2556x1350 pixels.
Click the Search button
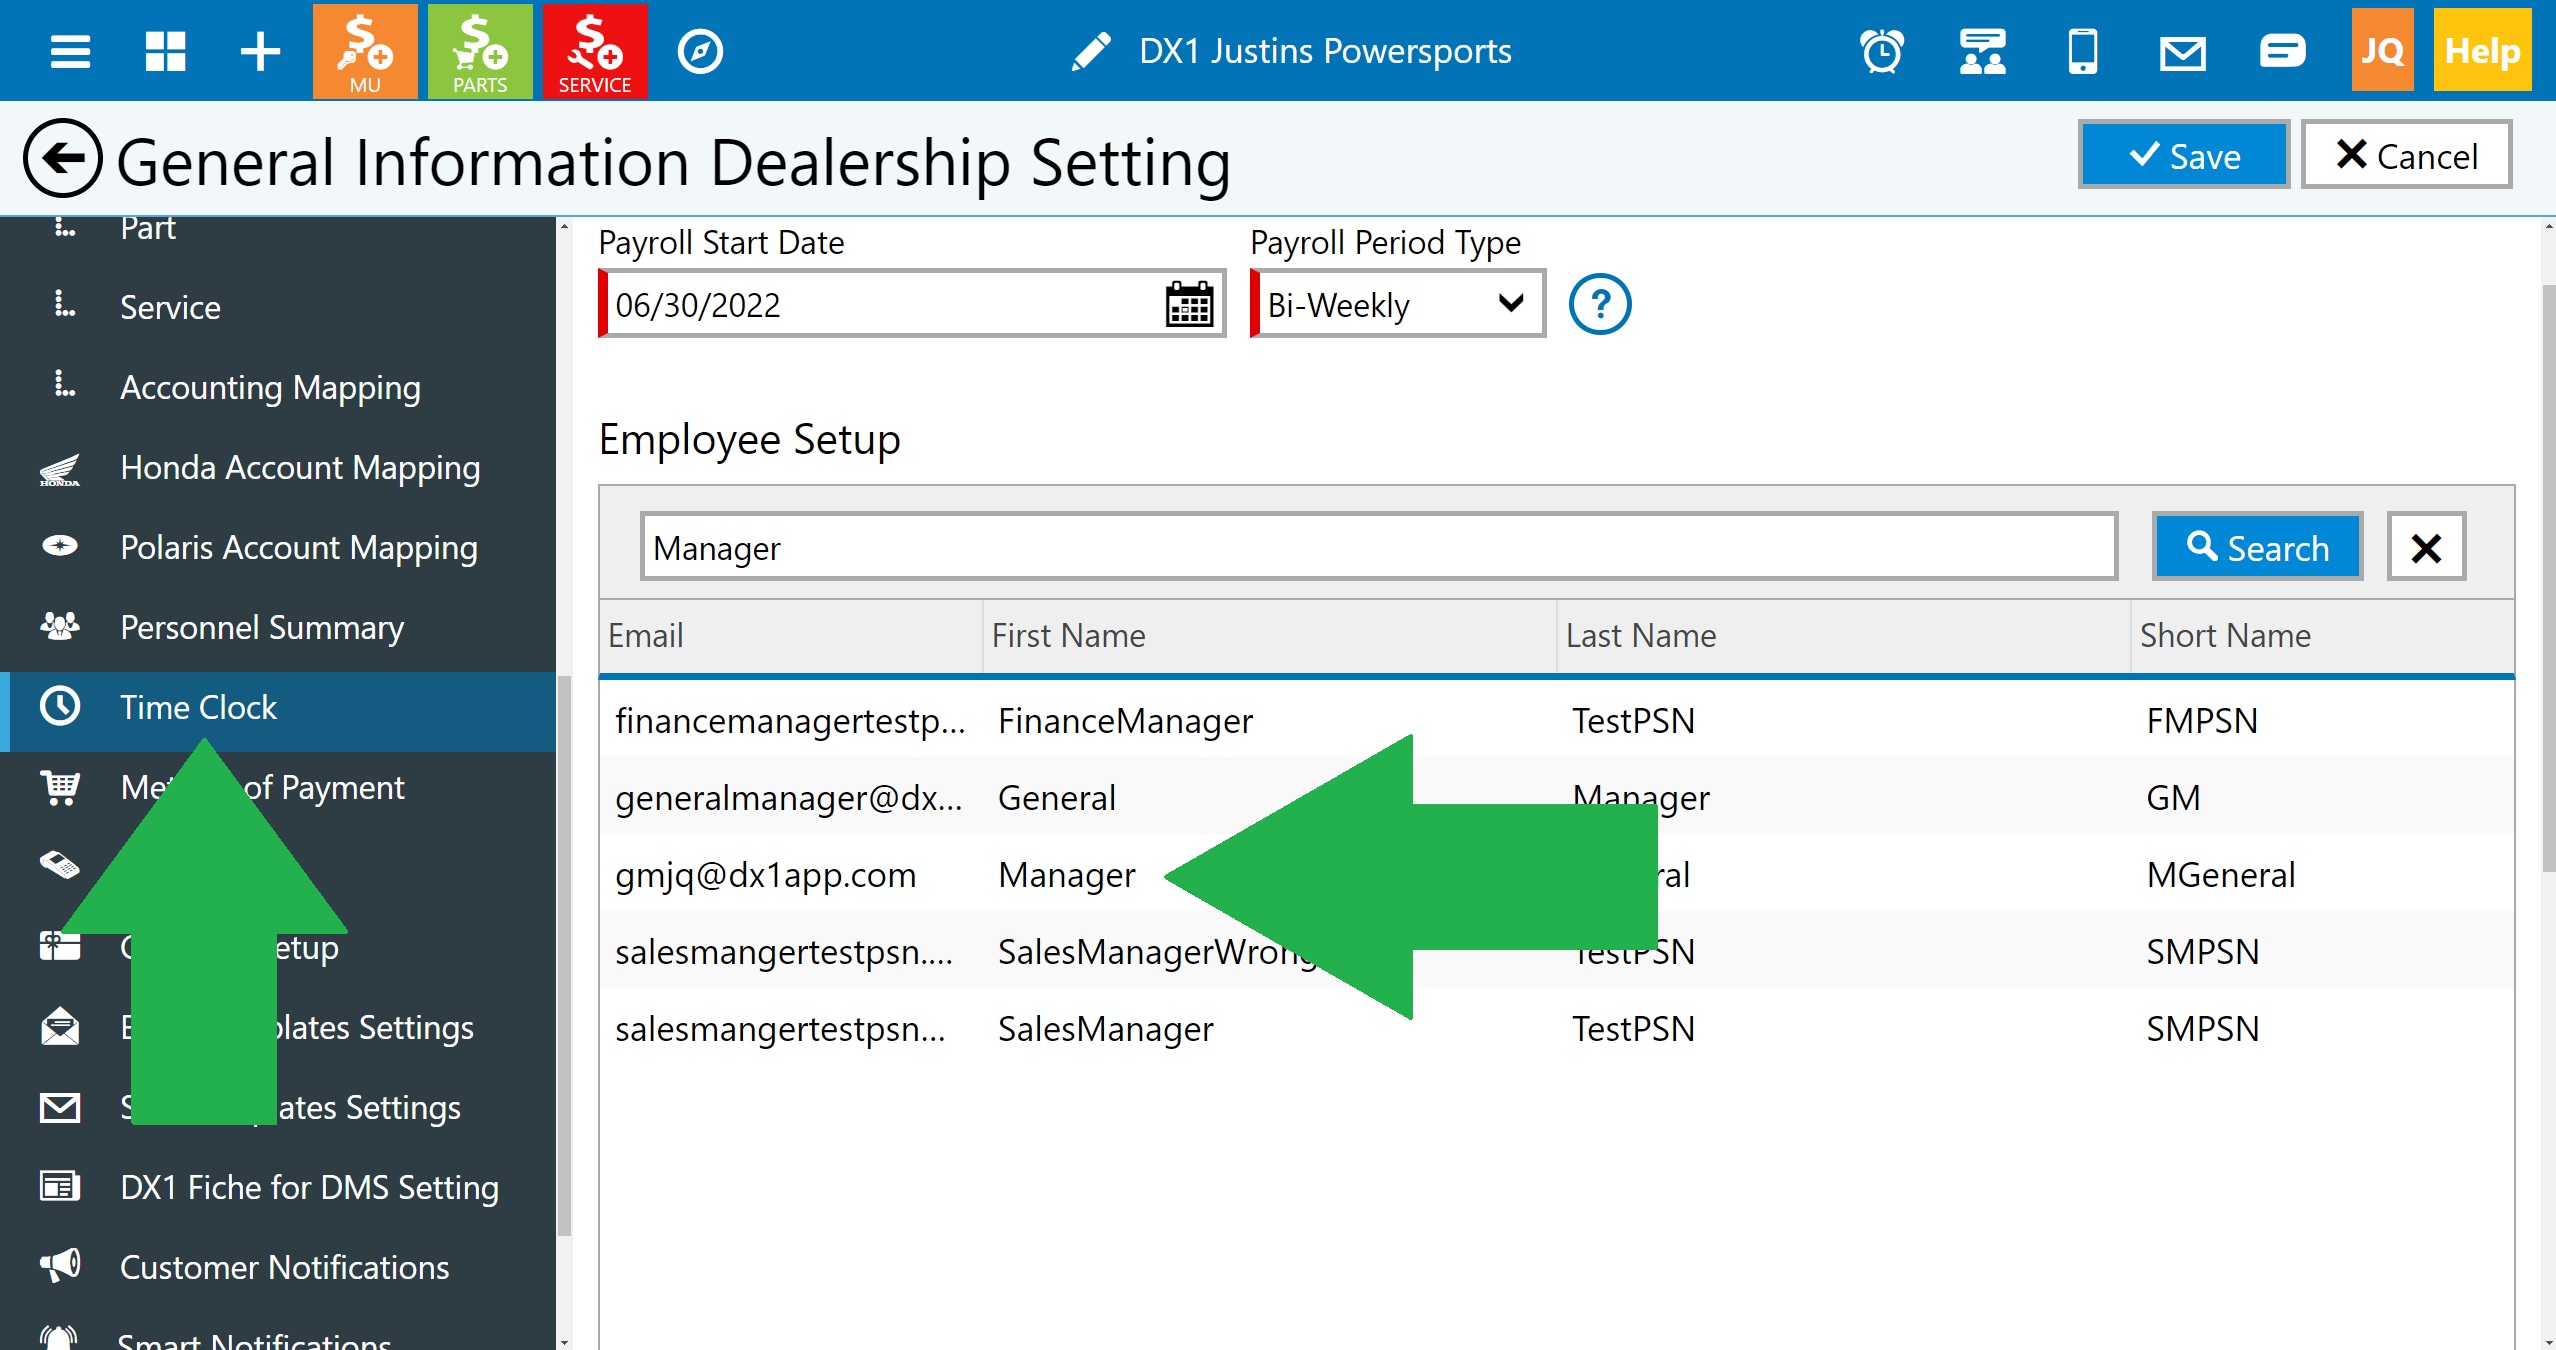(x=2257, y=547)
